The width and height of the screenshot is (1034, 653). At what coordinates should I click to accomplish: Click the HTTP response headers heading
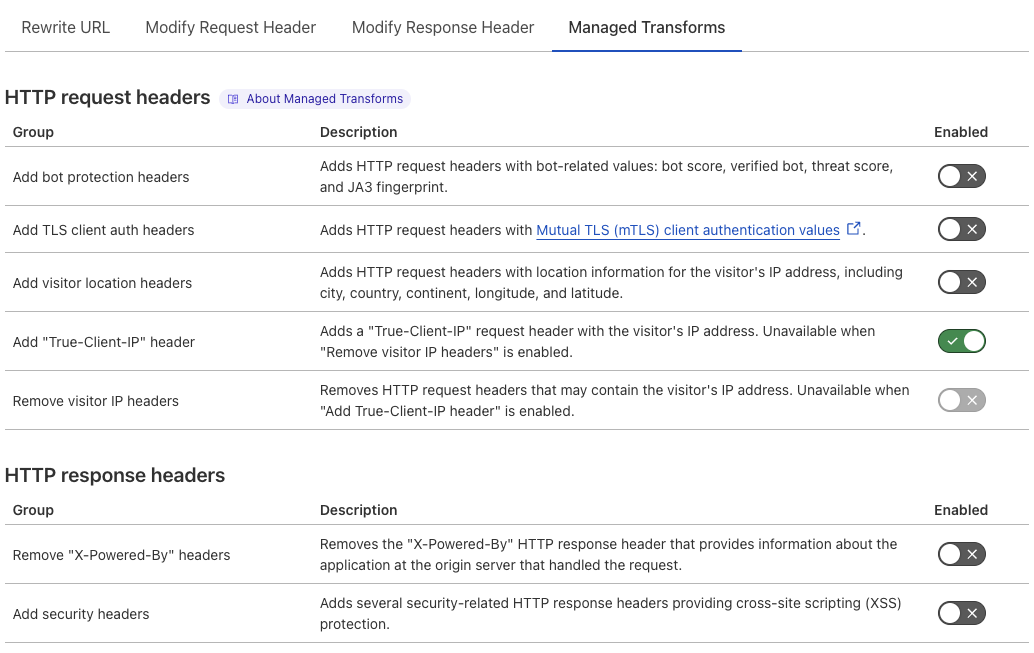pyautogui.click(x=113, y=475)
